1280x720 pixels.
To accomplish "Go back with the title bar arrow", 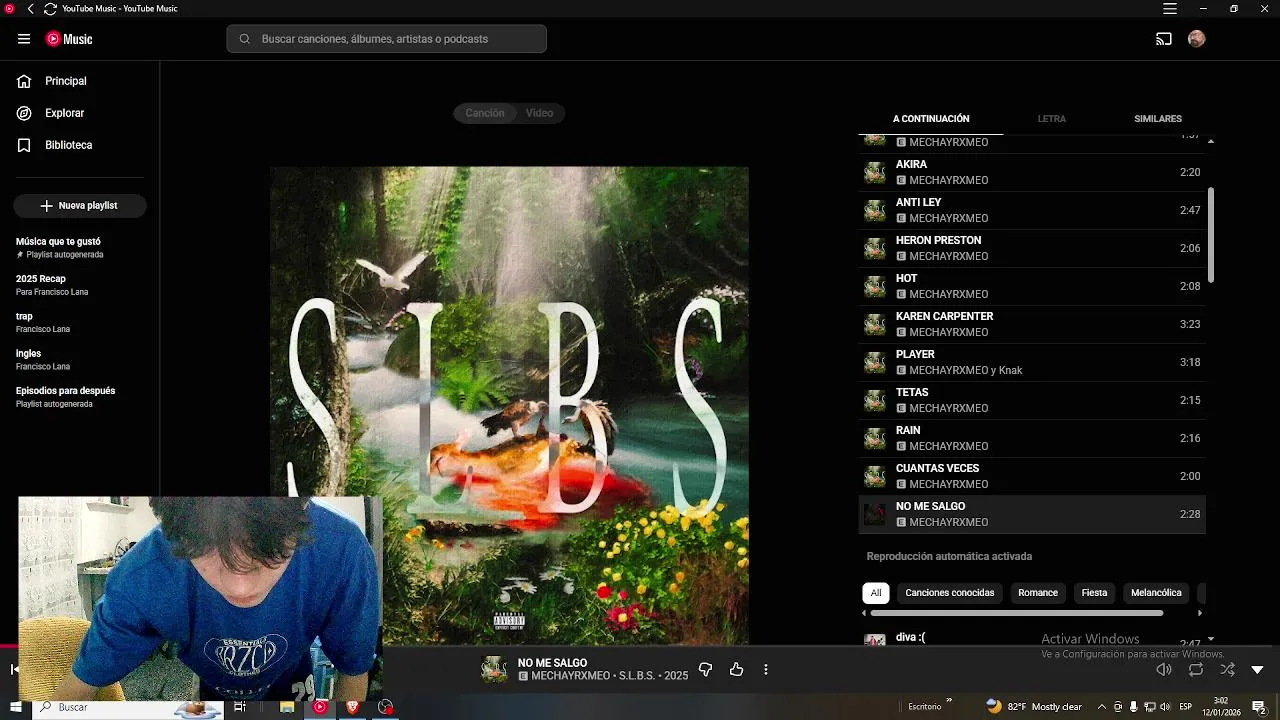I will (30, 9).
